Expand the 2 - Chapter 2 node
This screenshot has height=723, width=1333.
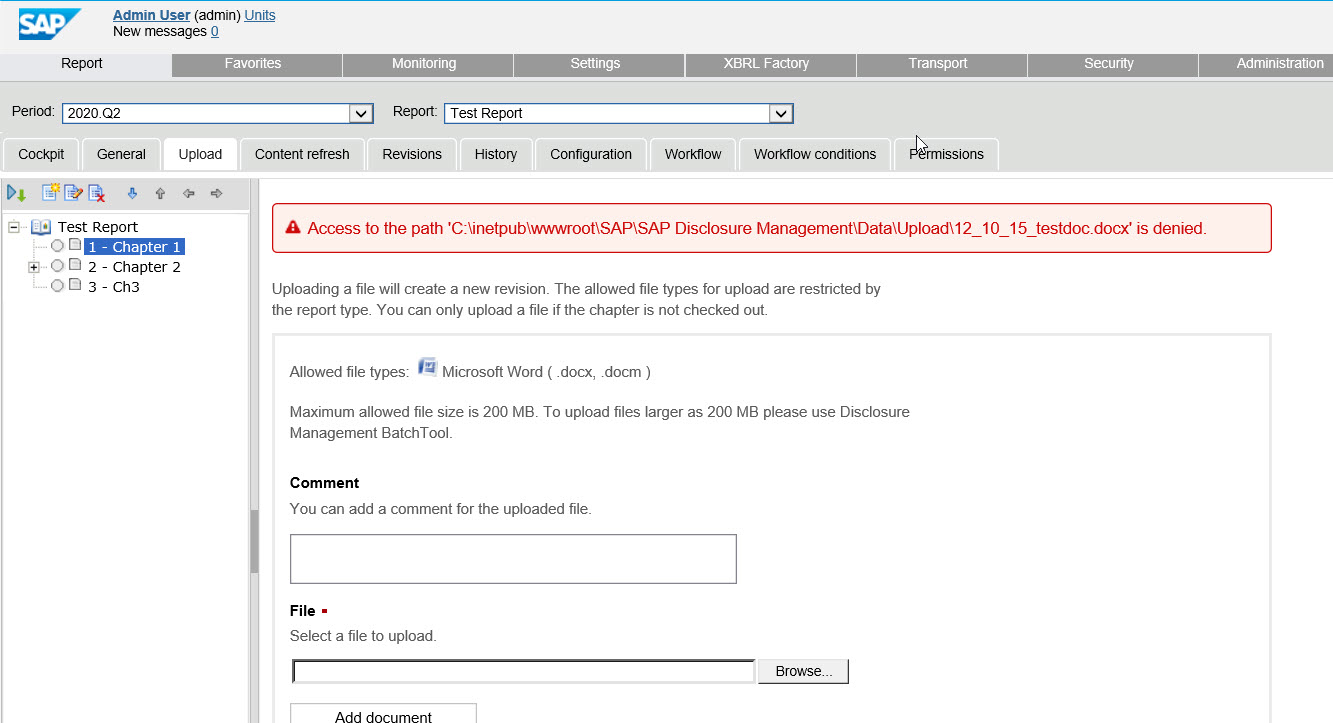coord(34,267)
